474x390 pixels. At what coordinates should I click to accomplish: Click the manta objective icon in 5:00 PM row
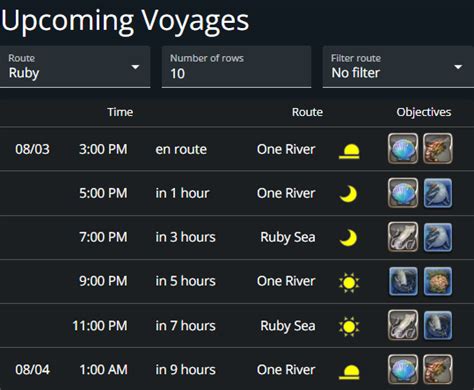pos(438,193)
